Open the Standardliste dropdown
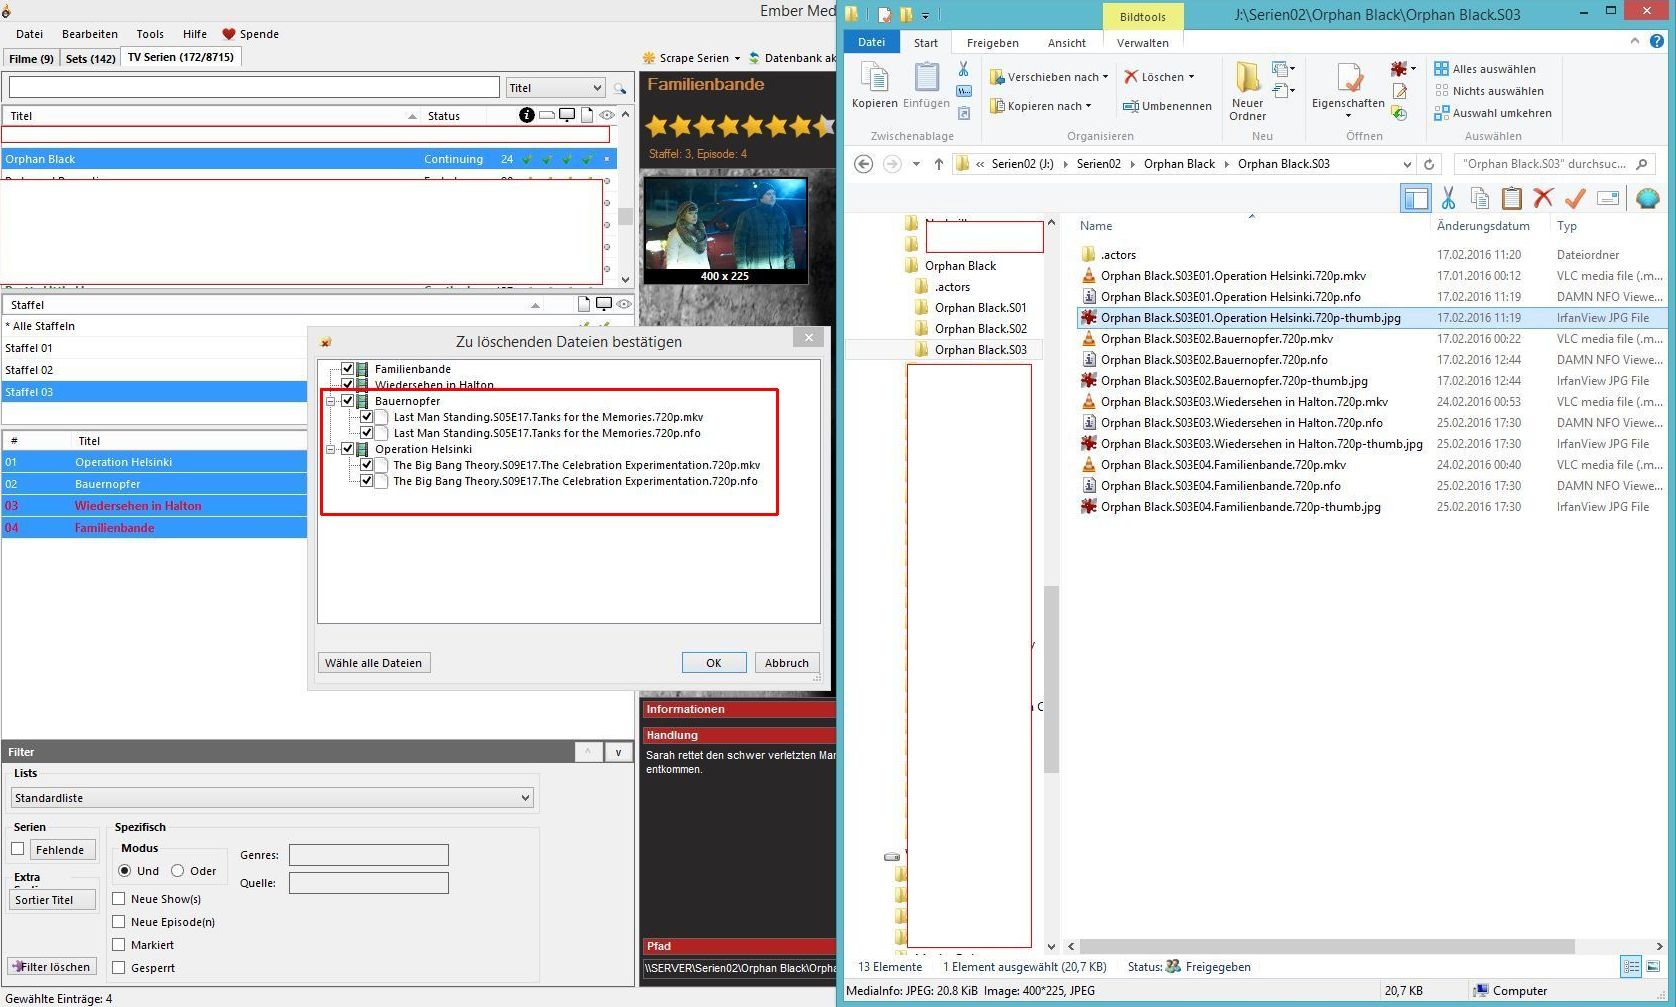The height and width of the screenshot is (1007, 1676). coord(272,798)
